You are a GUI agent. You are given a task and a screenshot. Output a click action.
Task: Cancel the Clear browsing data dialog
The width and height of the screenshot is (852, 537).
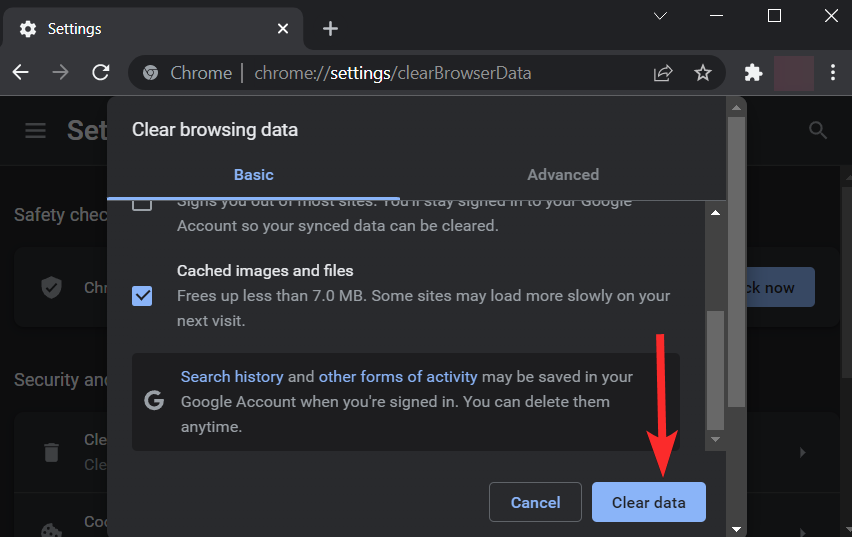(535, 502)
